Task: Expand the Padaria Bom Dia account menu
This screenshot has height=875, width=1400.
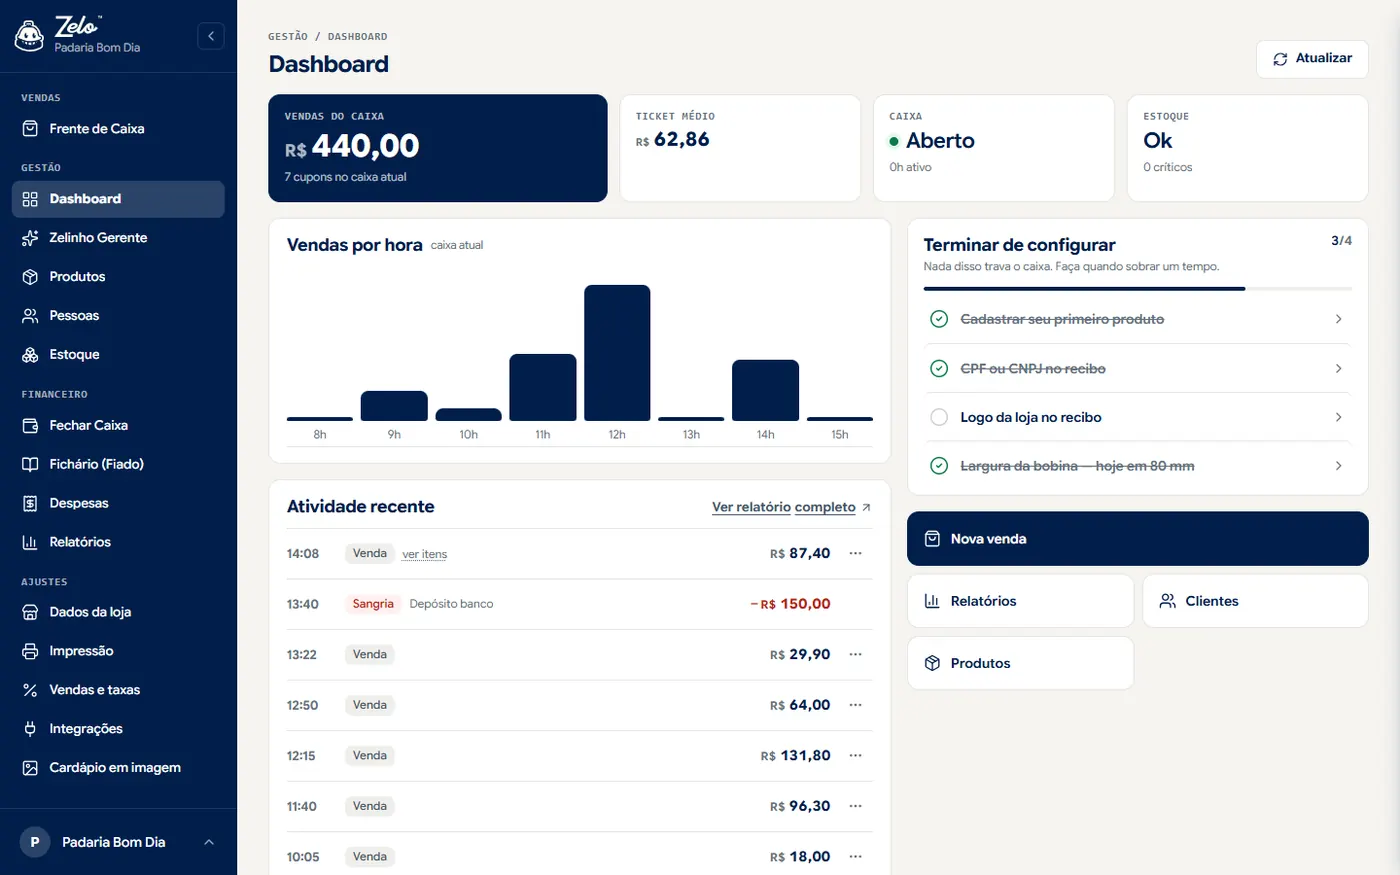Action: coord(118,842)
